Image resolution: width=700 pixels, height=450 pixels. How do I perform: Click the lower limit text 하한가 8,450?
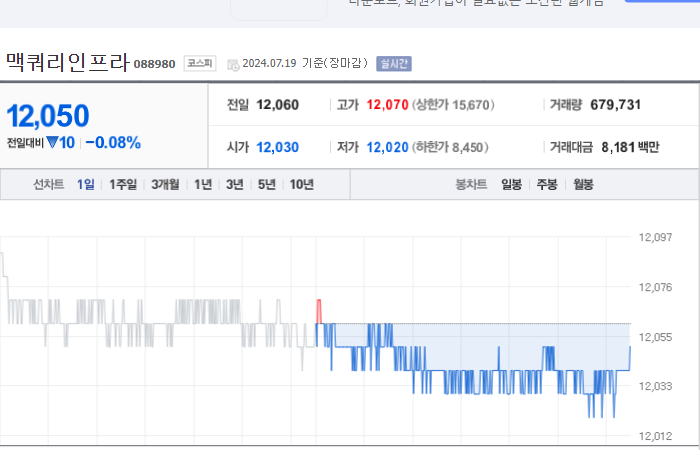pos(450,147)
